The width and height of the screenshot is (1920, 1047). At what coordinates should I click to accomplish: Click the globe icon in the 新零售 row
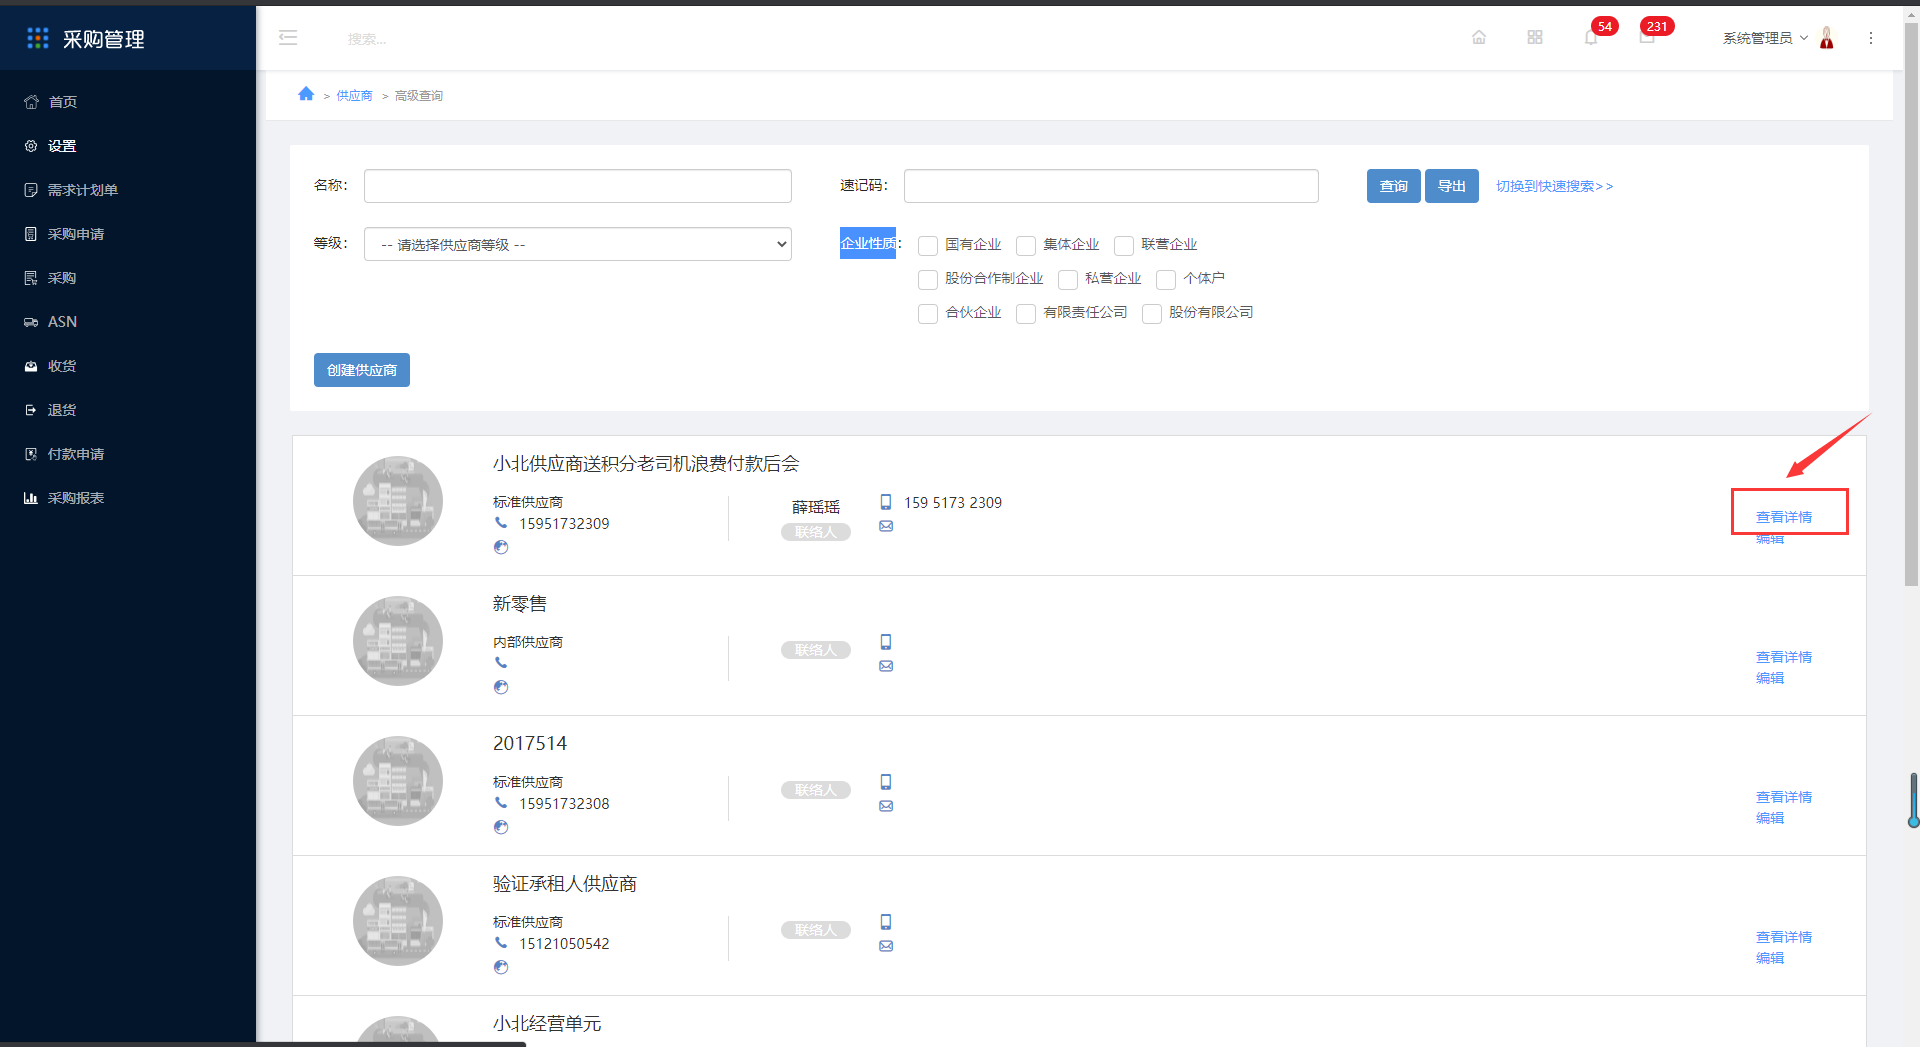[501, 687]
